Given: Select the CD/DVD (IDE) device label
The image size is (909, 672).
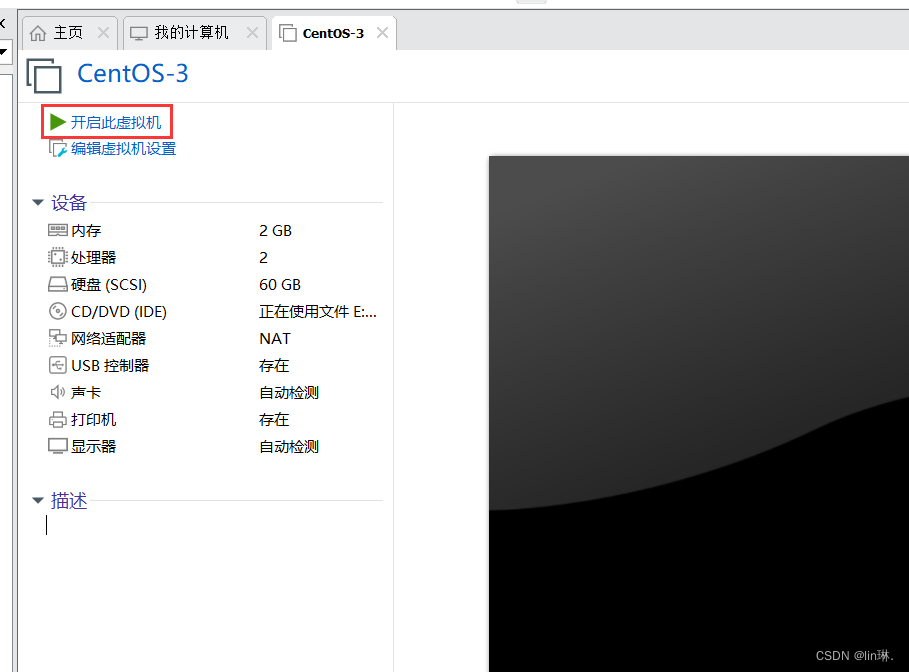Looking at the screenshot, I should (x=119, y=312).
